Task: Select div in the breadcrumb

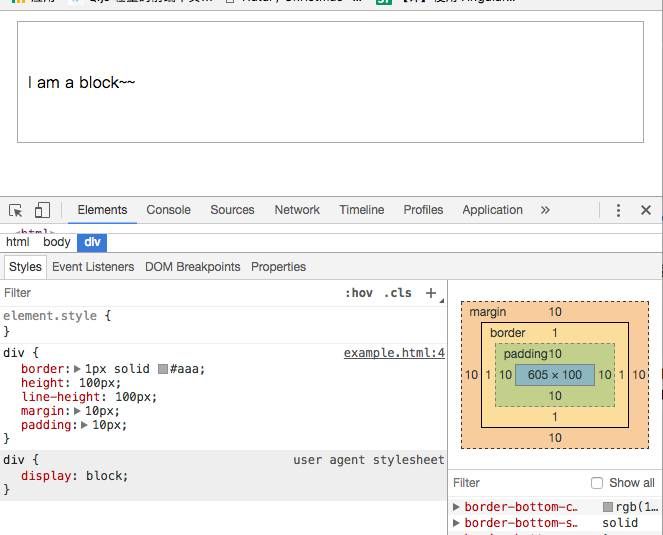Action: [x=92, y=242]
